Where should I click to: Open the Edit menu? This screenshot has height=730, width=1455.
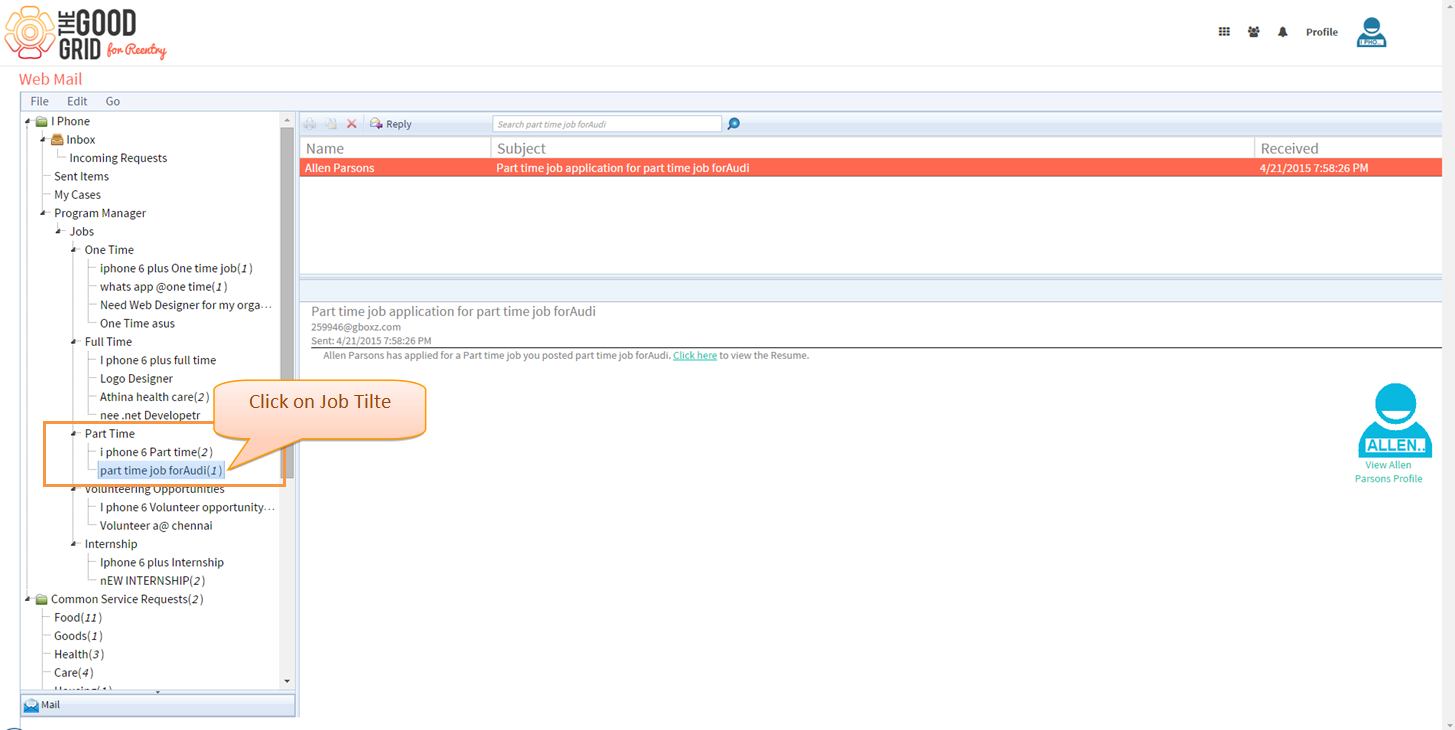point(77,101)
